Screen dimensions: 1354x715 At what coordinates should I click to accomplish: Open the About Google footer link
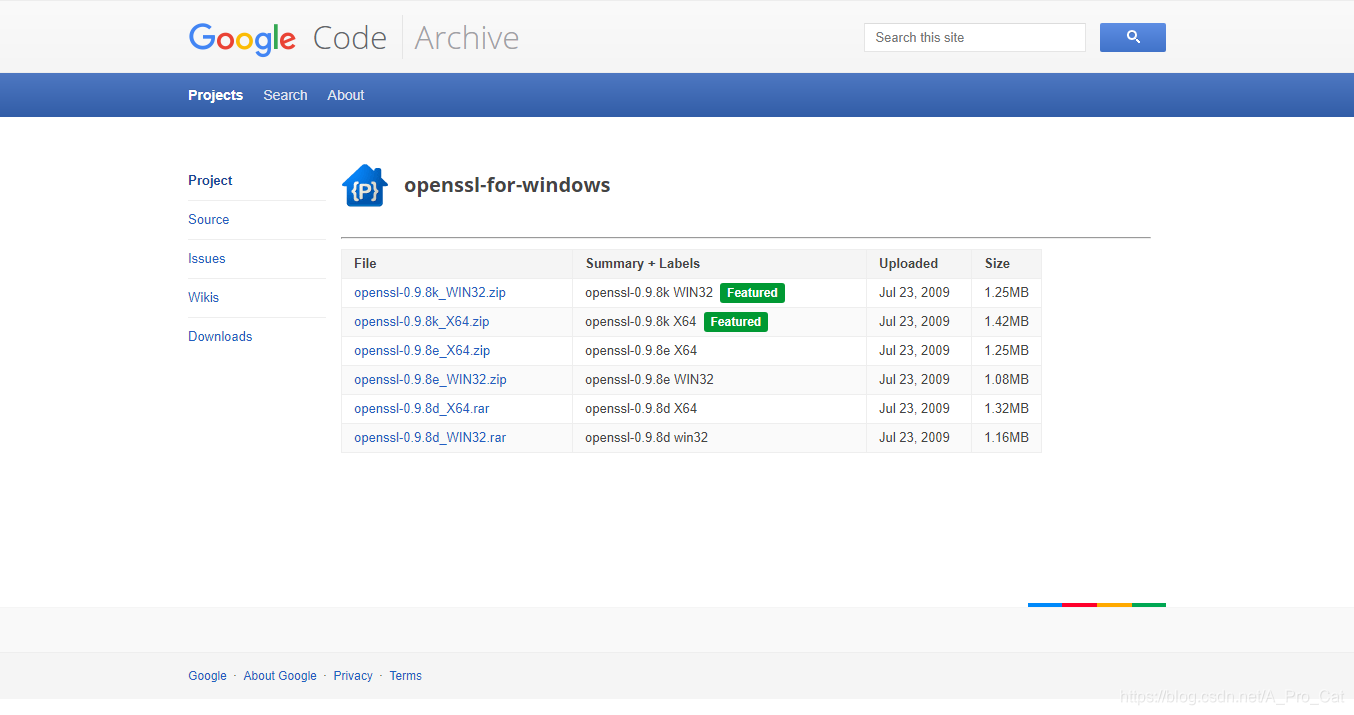pyautogui.click(x=280, y=676)
